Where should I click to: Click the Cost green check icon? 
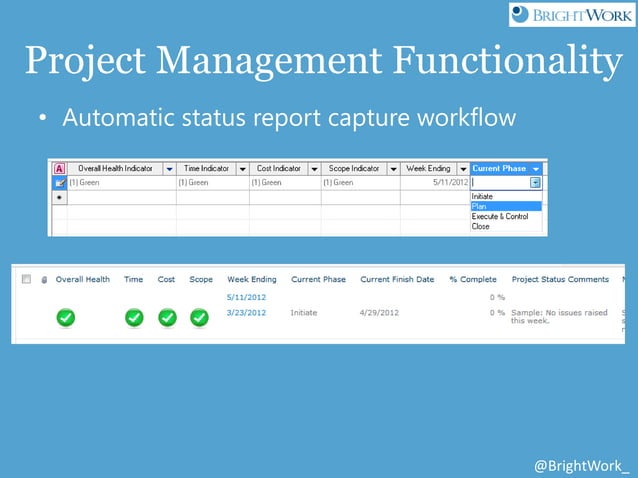click(x=167, y=318)
